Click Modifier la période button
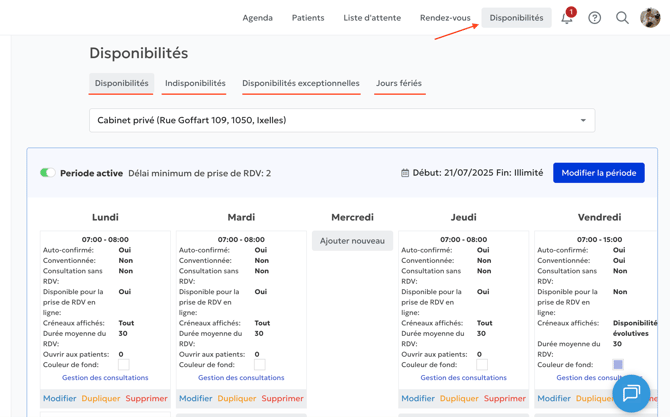Screen dimensions: 670x417 click(x=598, y=173)
